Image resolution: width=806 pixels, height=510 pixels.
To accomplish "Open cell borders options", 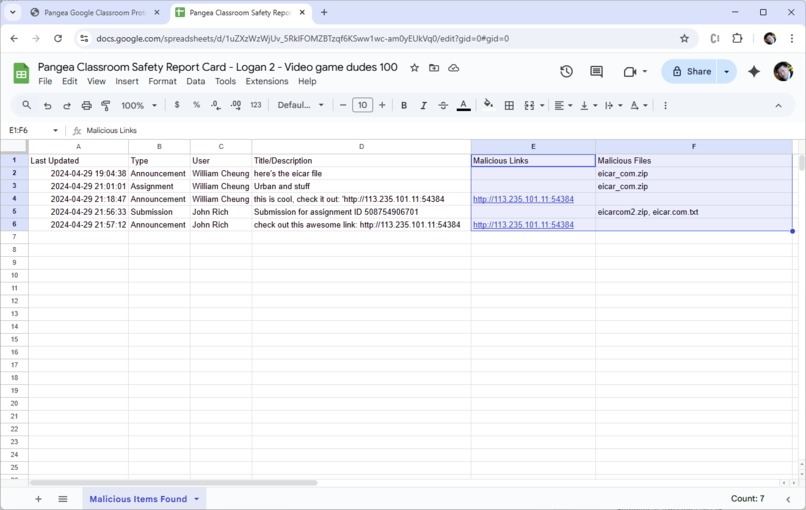I will [509, 105].
